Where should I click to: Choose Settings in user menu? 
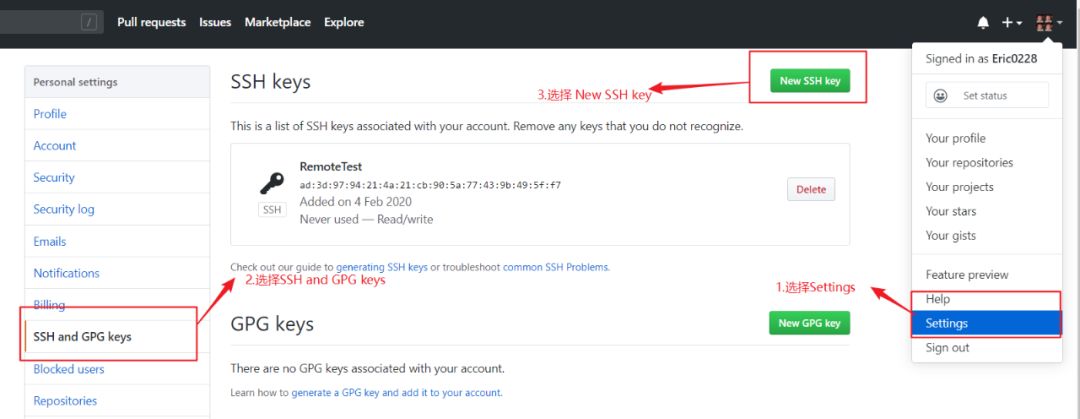pyautogui.click(x=986, y=323)
